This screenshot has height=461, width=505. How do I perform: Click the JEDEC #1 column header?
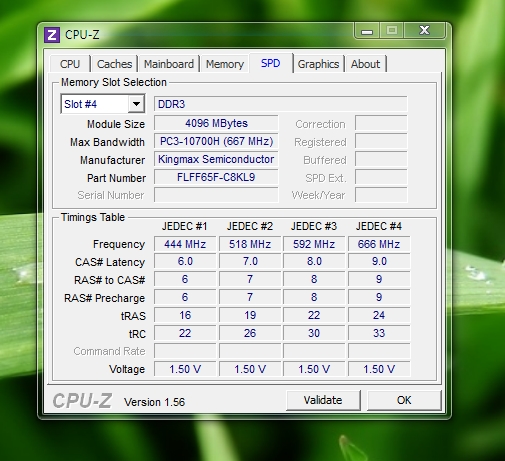coord(185,226)
